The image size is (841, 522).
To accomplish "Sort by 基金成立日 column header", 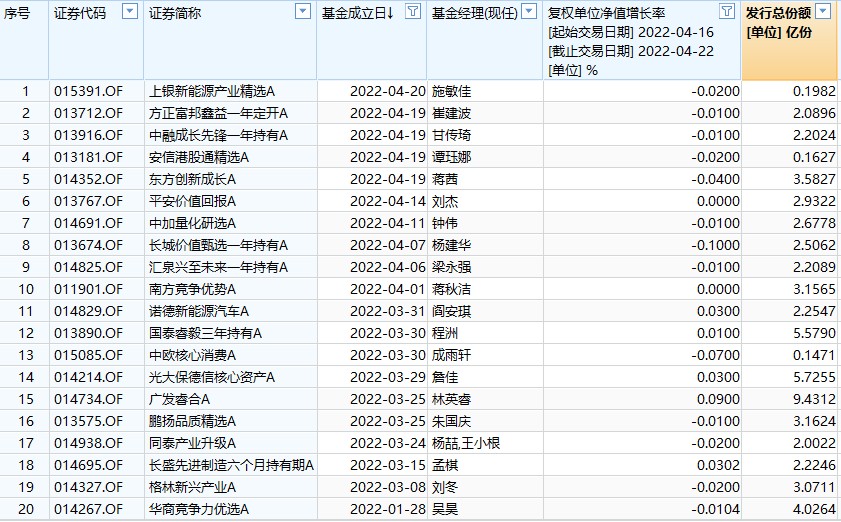I will (x=358, y=13).
